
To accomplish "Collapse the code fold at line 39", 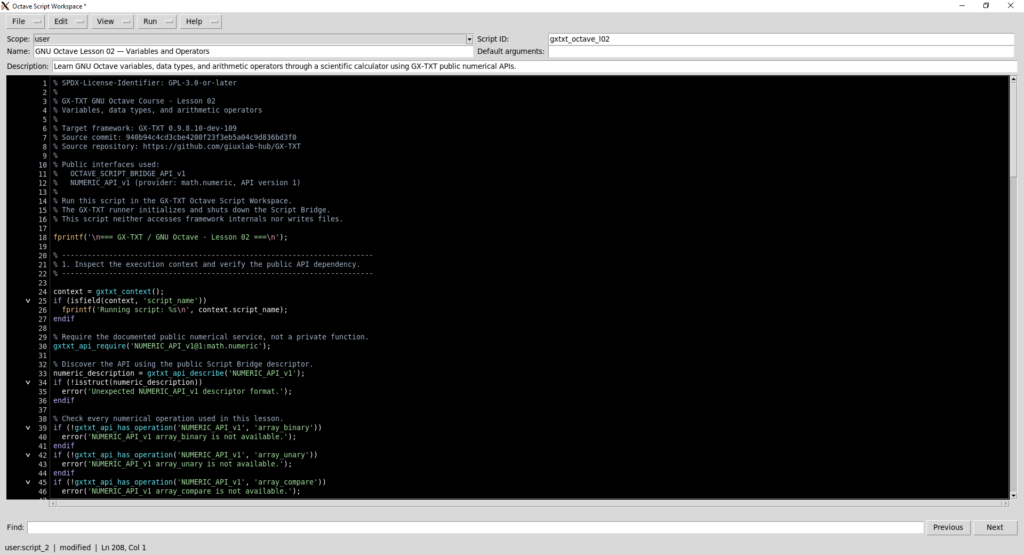I will pos(27,428).
